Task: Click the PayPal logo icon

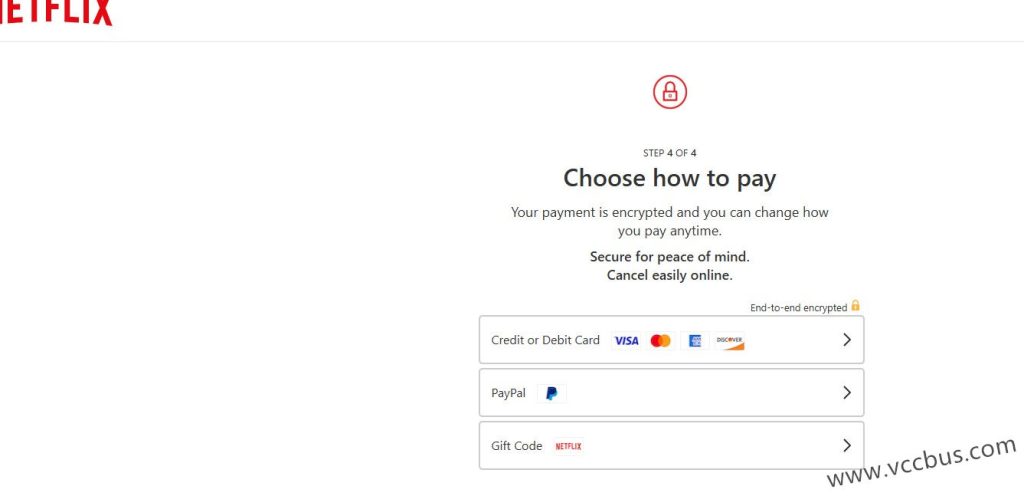Action: coord(551,394)
